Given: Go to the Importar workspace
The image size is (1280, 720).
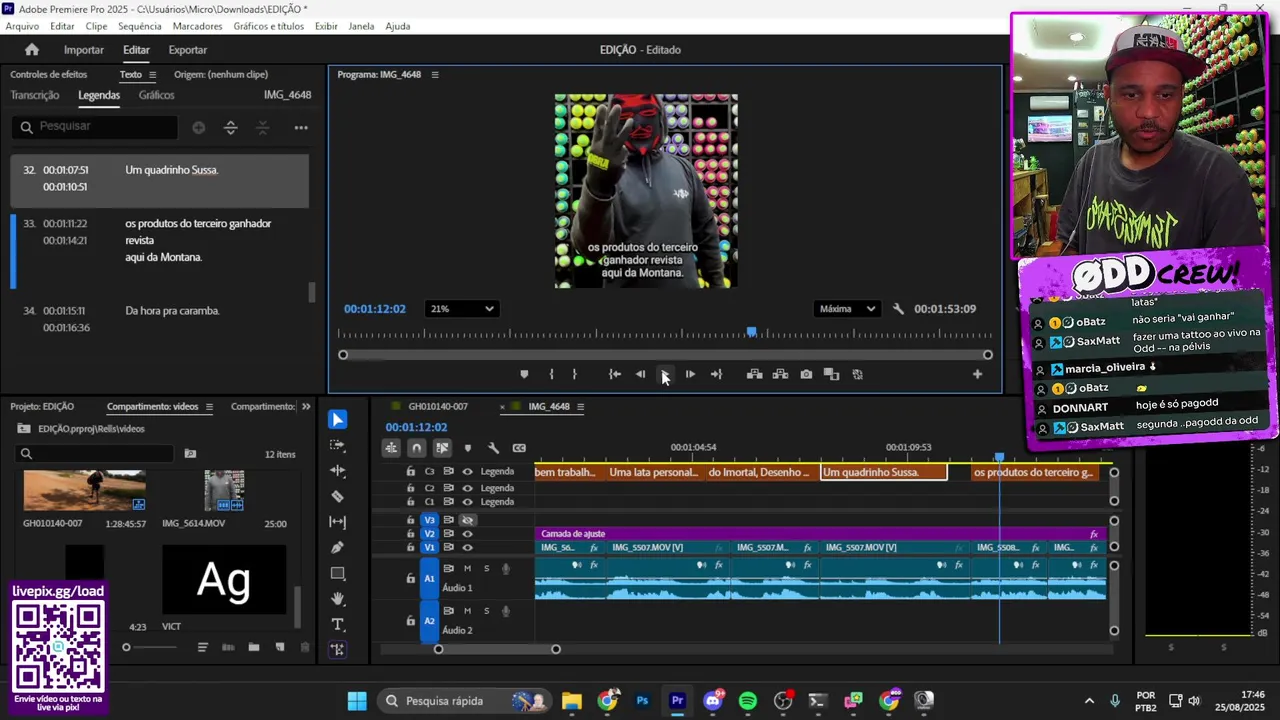Looking at the screenshot, I should pos(84,50).
